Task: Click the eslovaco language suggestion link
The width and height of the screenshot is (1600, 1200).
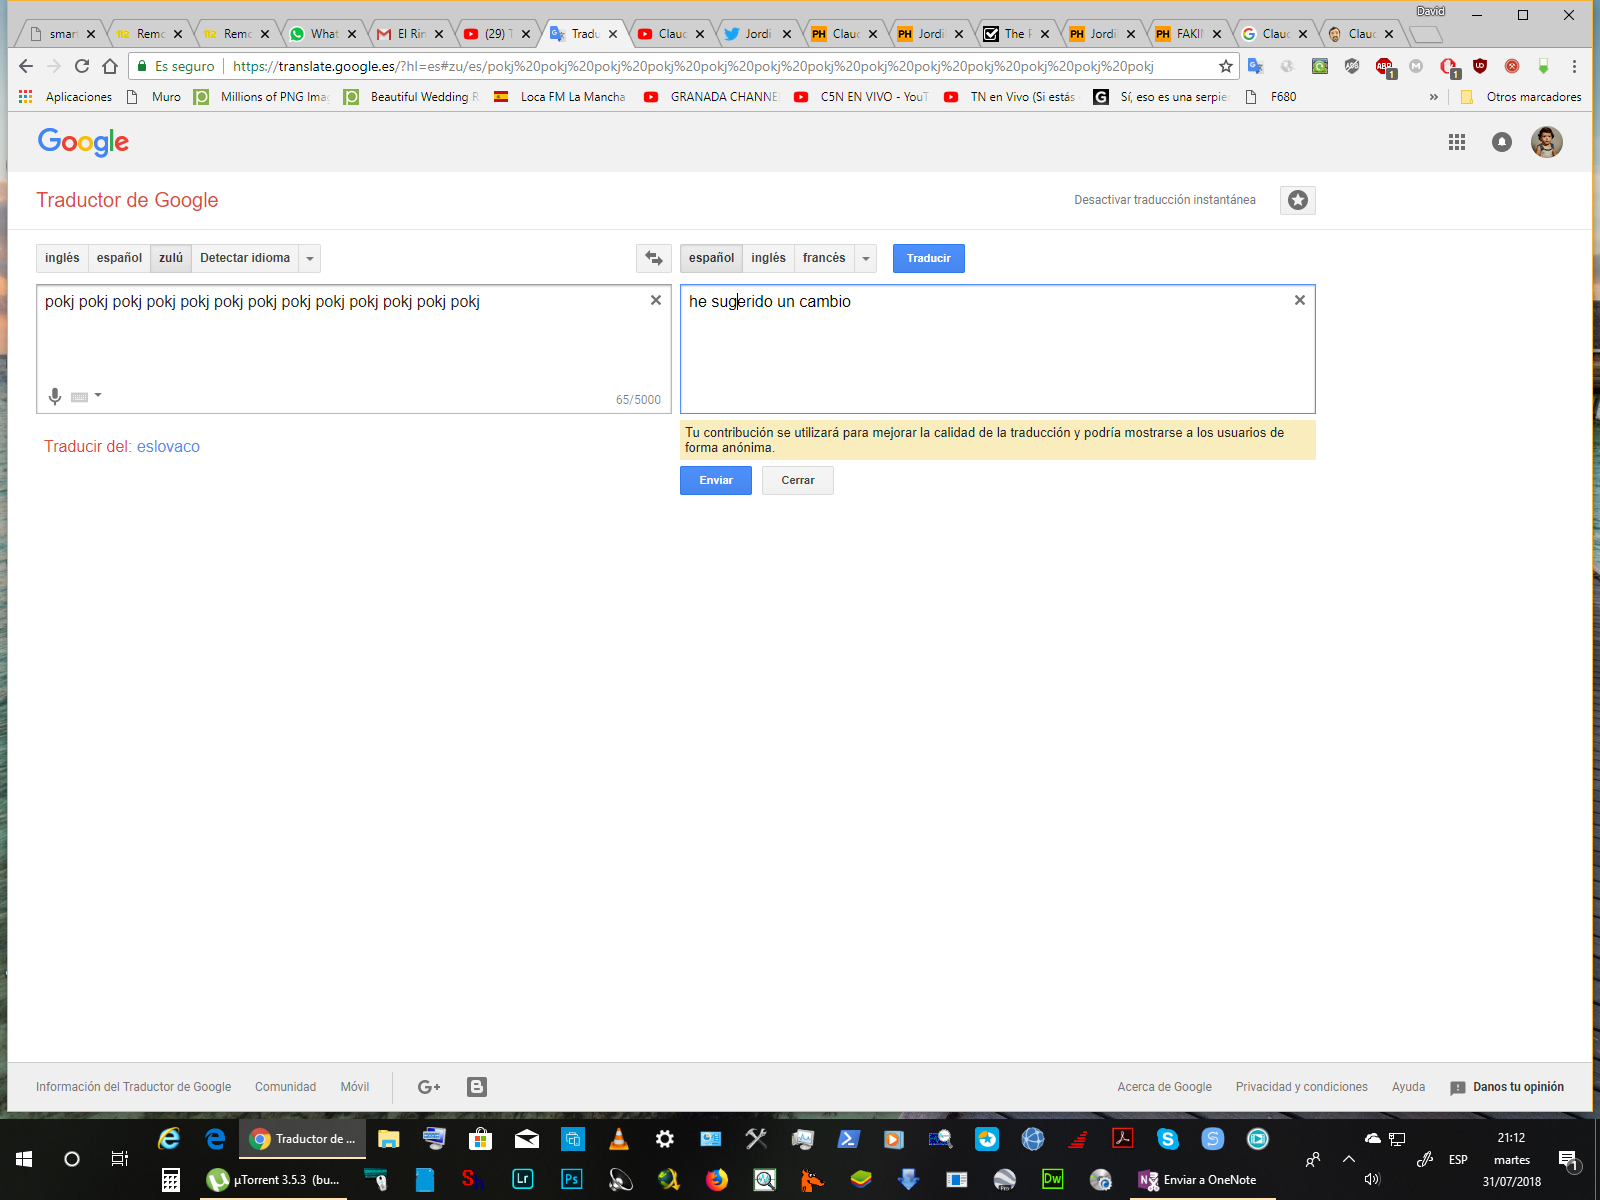Action: pos(168,447)
